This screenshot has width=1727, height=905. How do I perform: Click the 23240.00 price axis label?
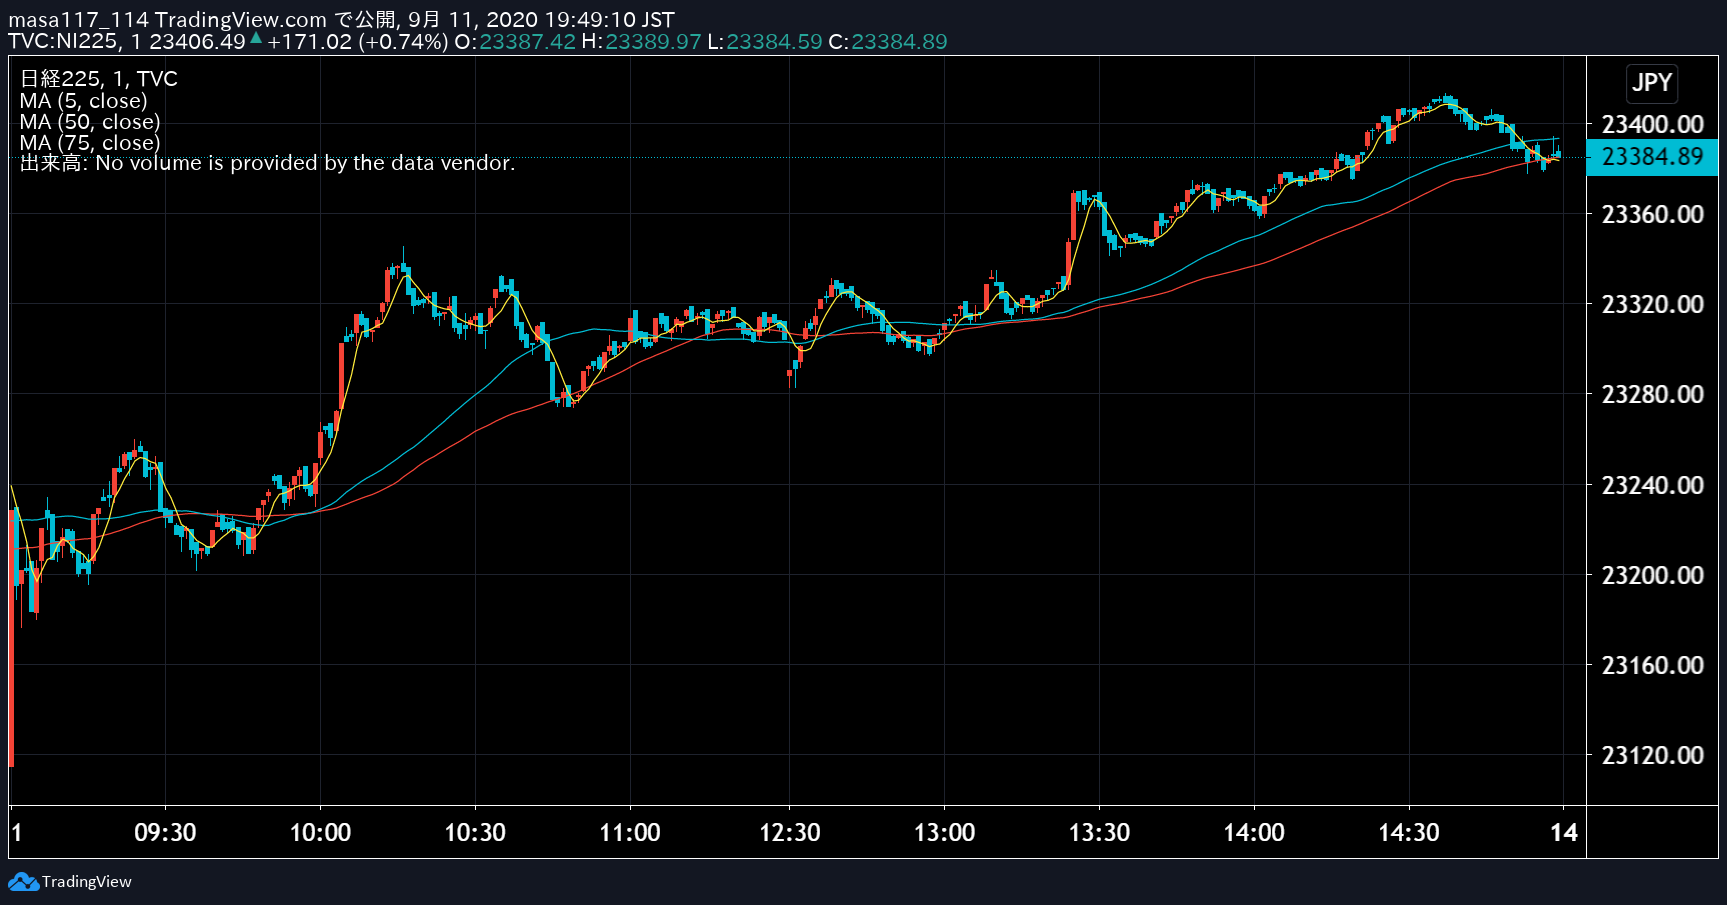(x=1652, y=485)
